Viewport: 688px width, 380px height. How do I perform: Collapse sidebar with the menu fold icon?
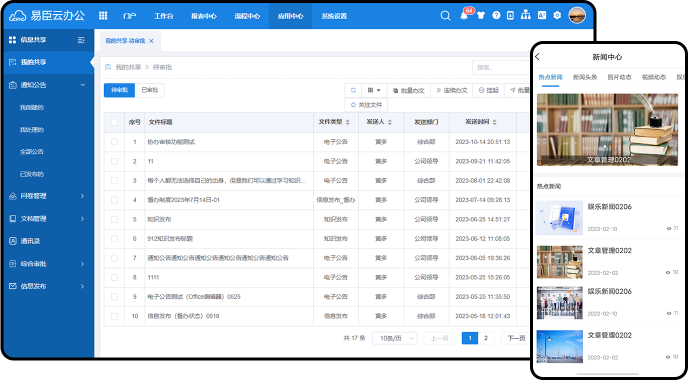point(81,40)
